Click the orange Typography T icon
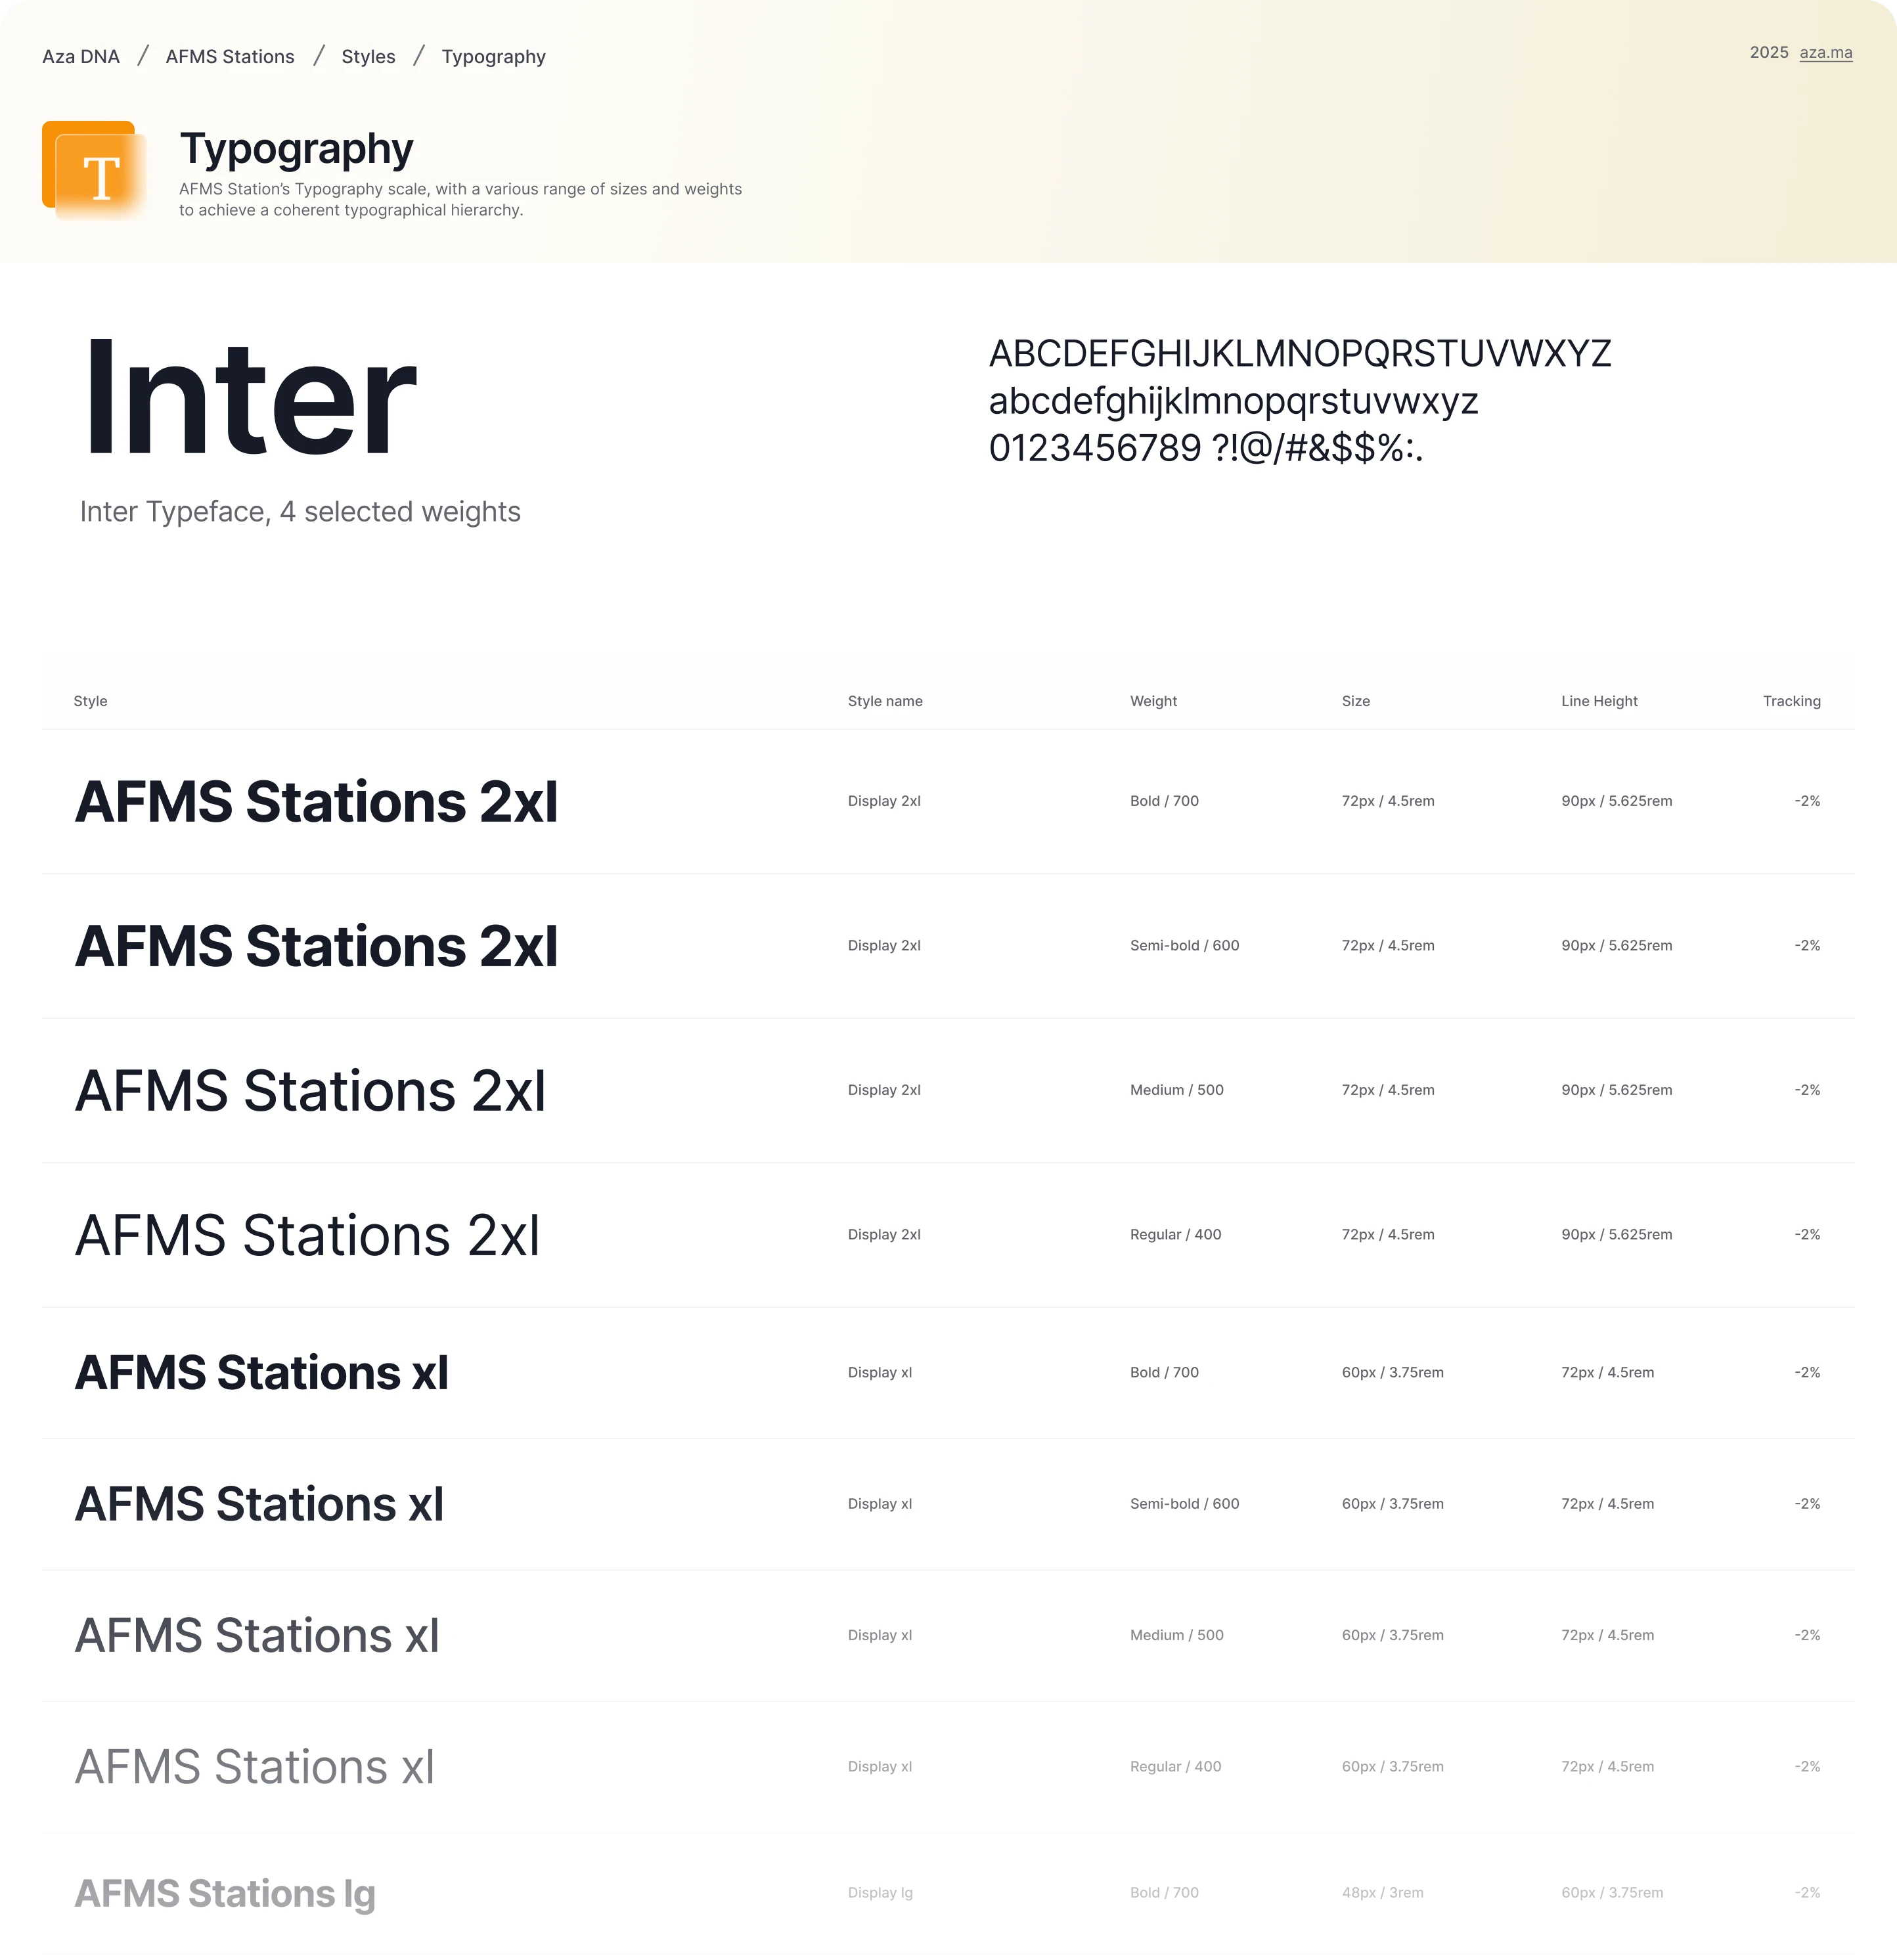 95,171
